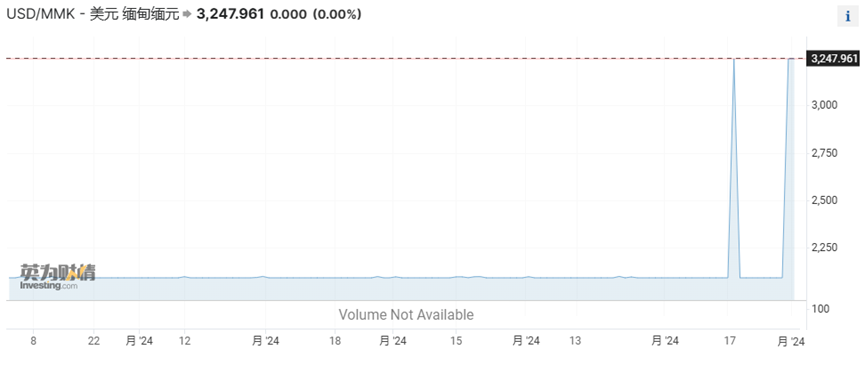Click the Volume Not Available text

406,315
